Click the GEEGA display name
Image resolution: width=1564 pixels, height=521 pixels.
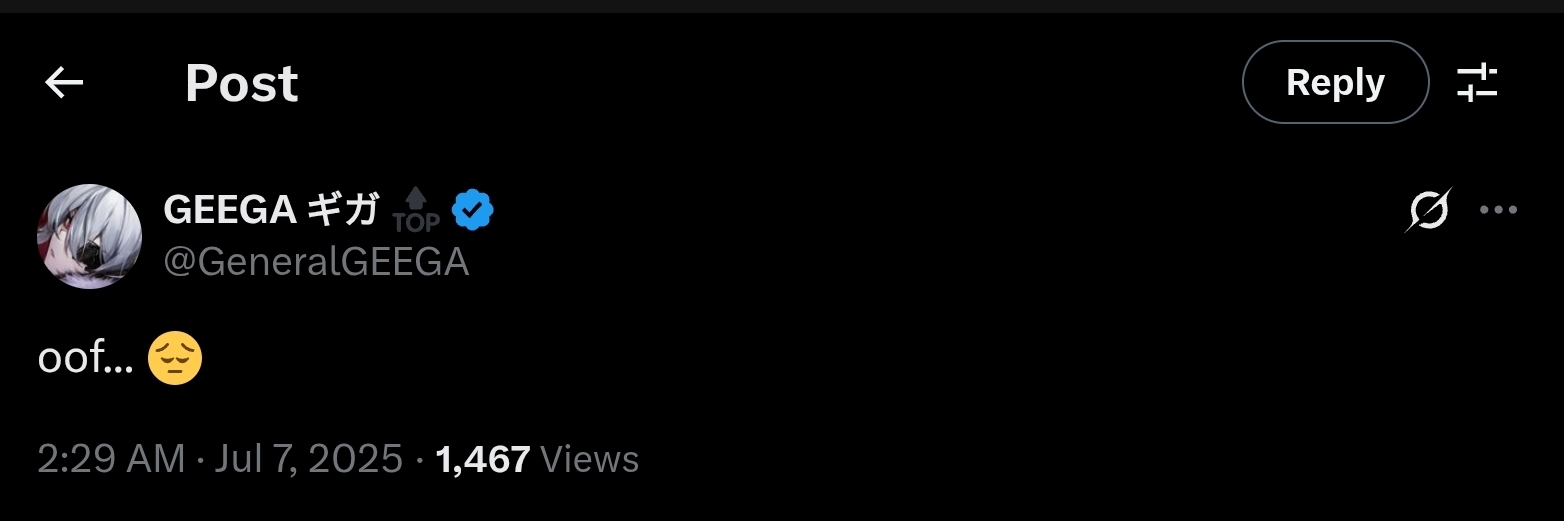(x=229, y=210)
